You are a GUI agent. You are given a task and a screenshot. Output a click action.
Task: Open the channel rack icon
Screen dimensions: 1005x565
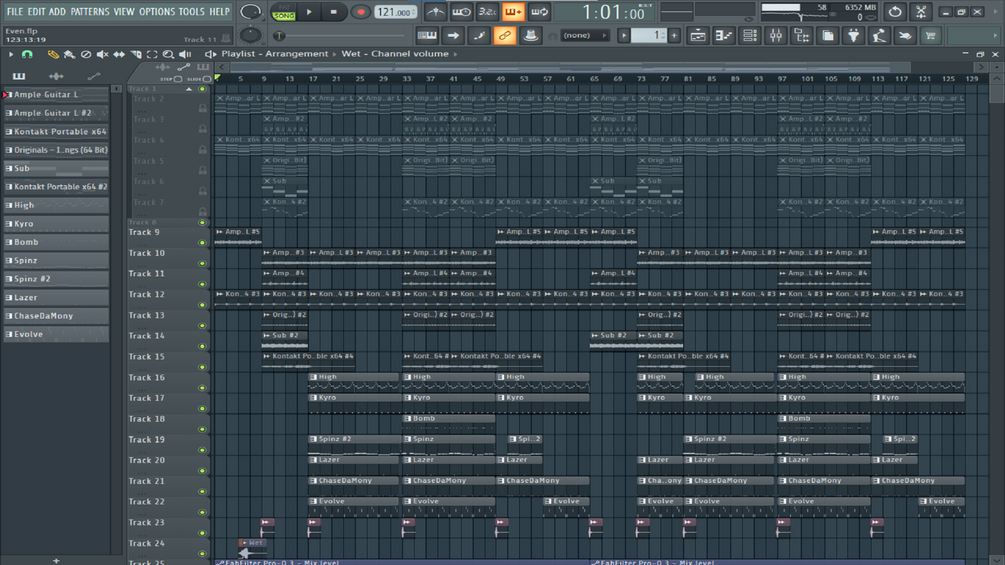tap(749, 36)
